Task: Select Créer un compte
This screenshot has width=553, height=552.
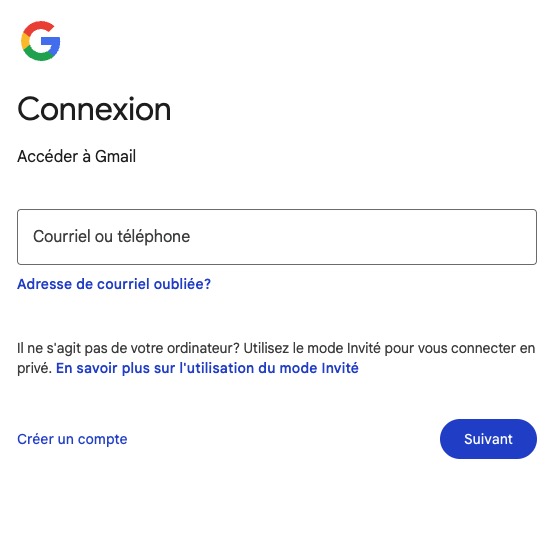Action: pos(72,439)
